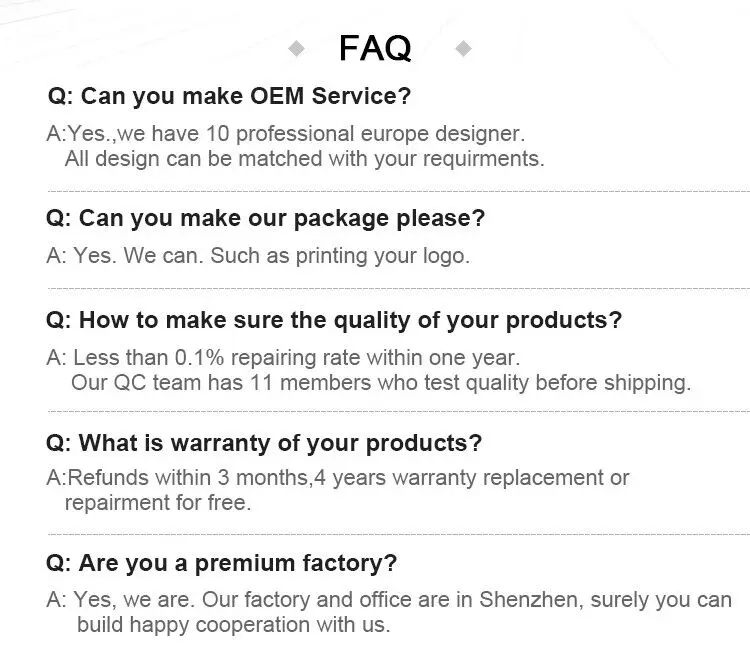Image resolution: width=750 pixels, height=648 pixels.
Task: Click the answer about 10 professional europe designer
Action: (x=285, y=133)
